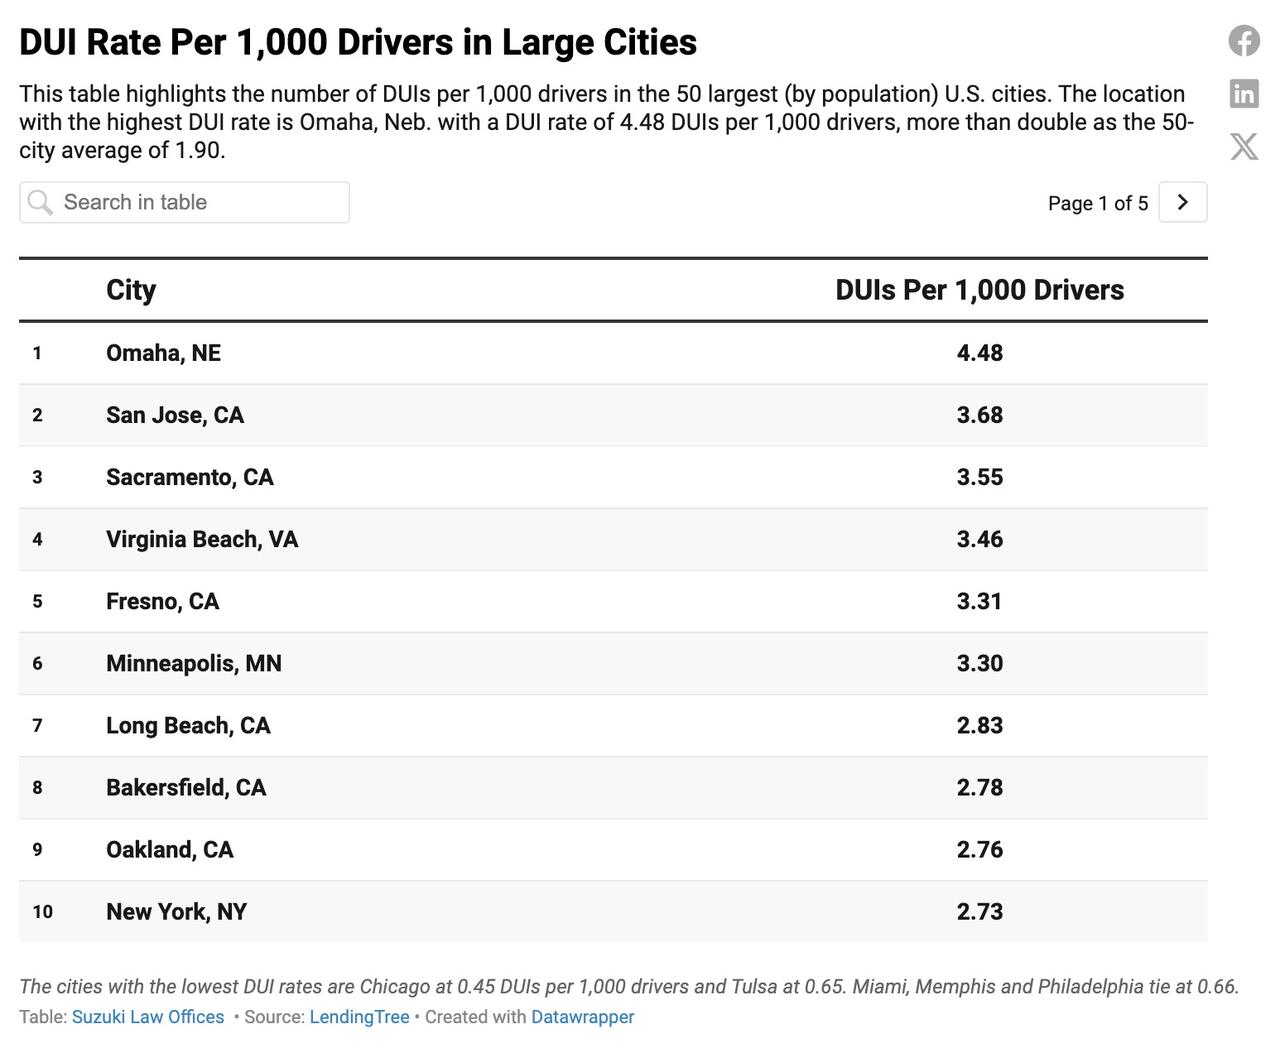The width and height of the screenshot is (1280, 1048).
Task: Click the Sacramento, CA city cell
Action: click(x=189, y=477)
